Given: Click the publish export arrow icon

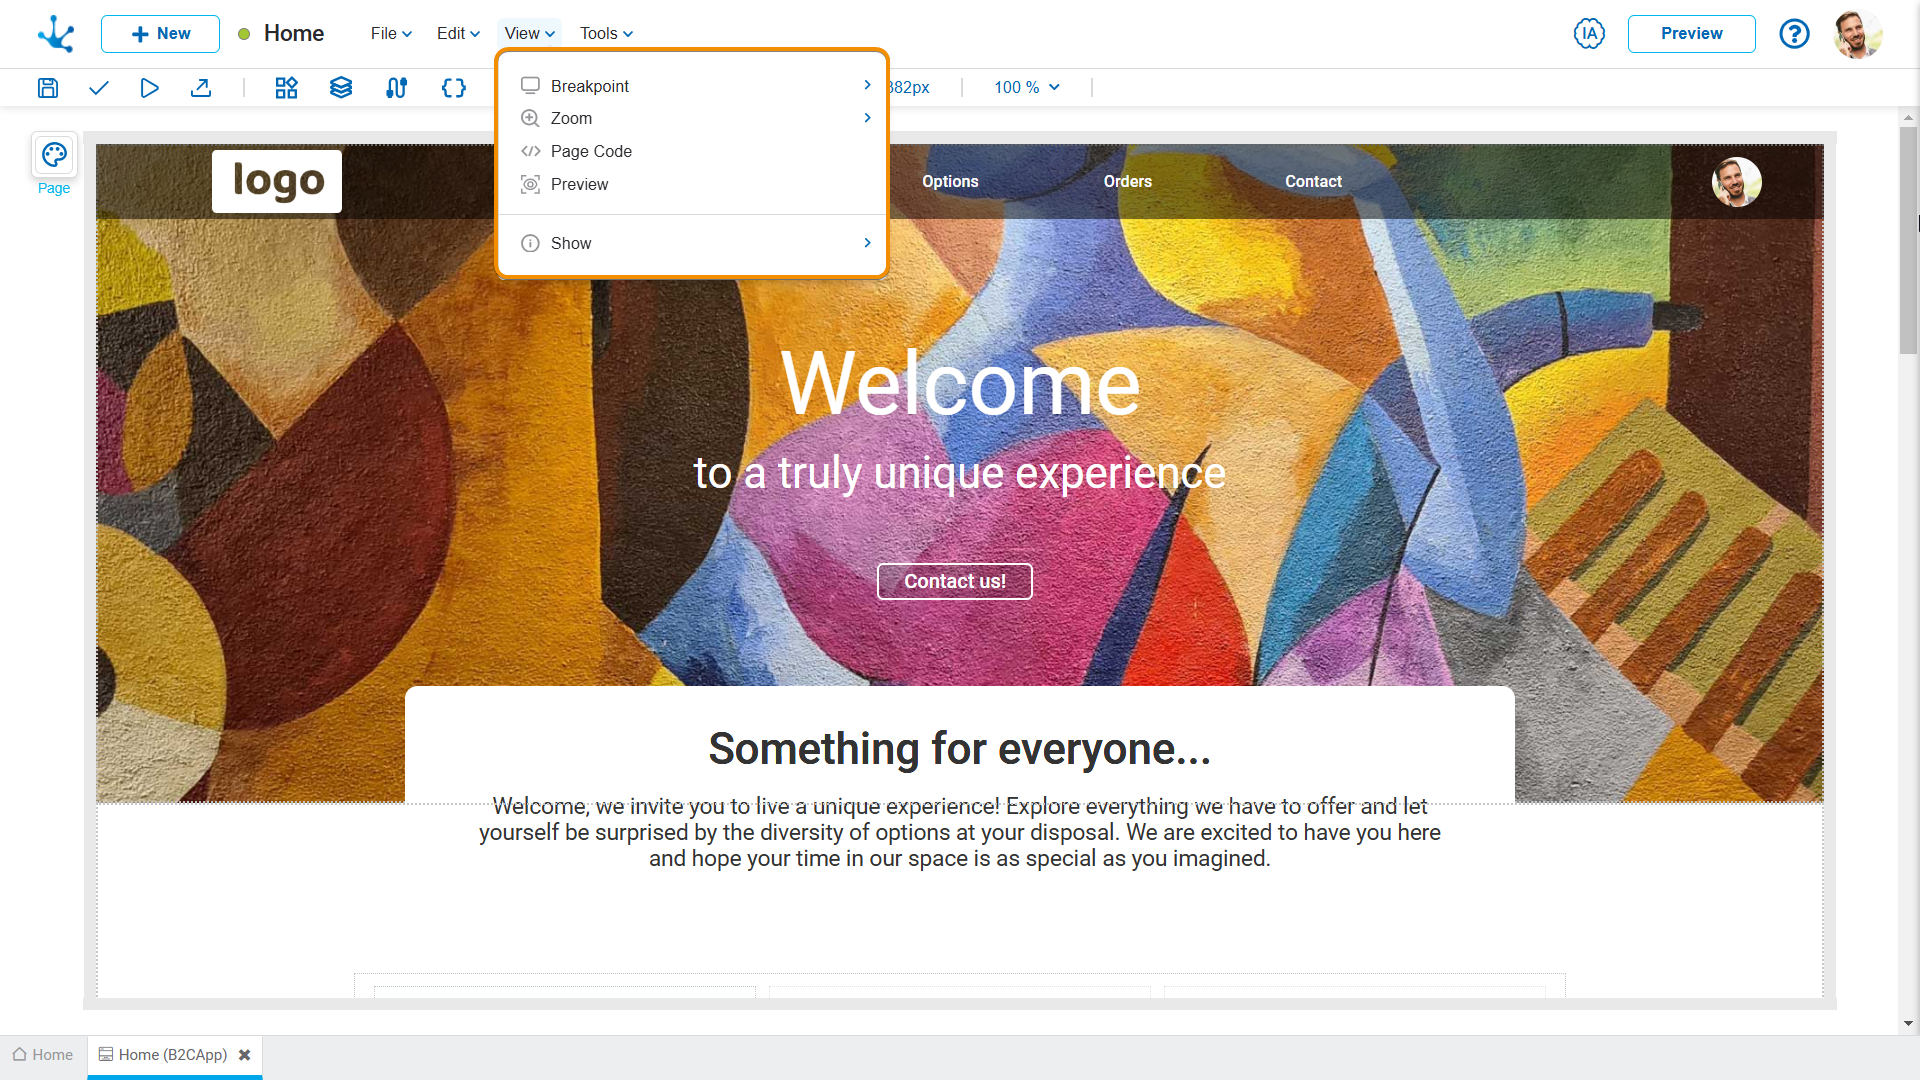Looking at the screenshot, I should point(201,88).
